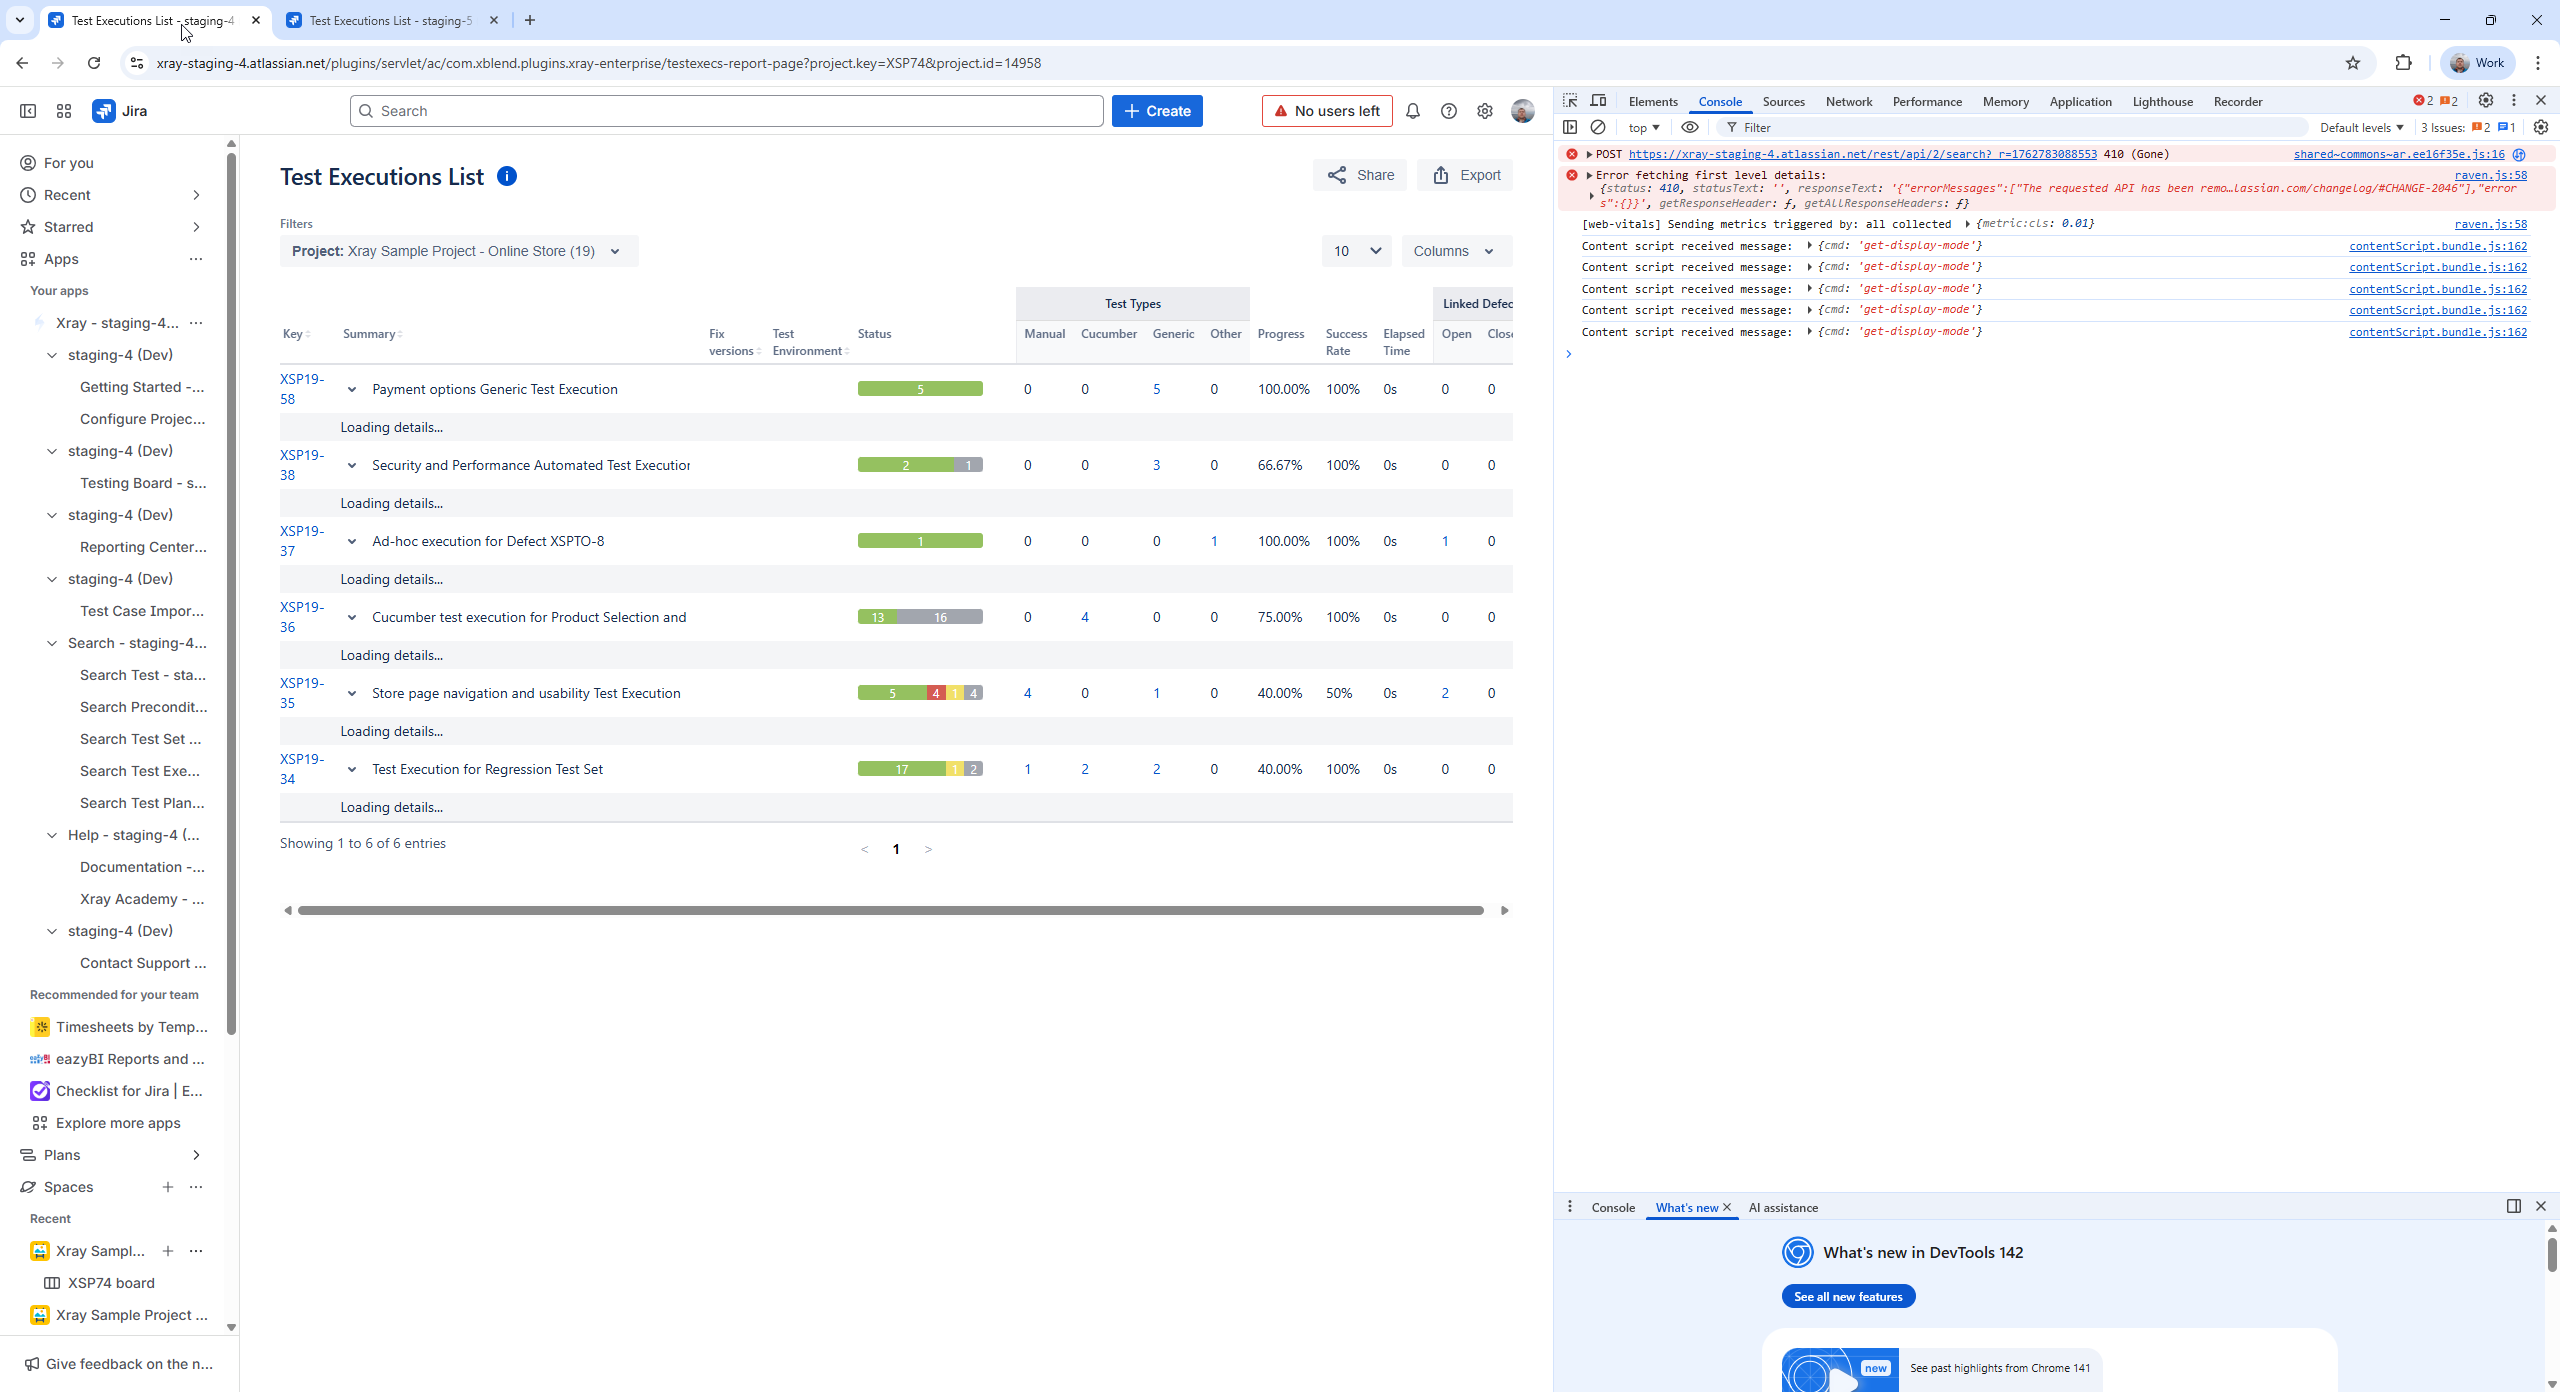Switch to the Test Executions List staging-5 tab
The height and width of the screenshot is (1392, 2560).
(x=390, y=20)
